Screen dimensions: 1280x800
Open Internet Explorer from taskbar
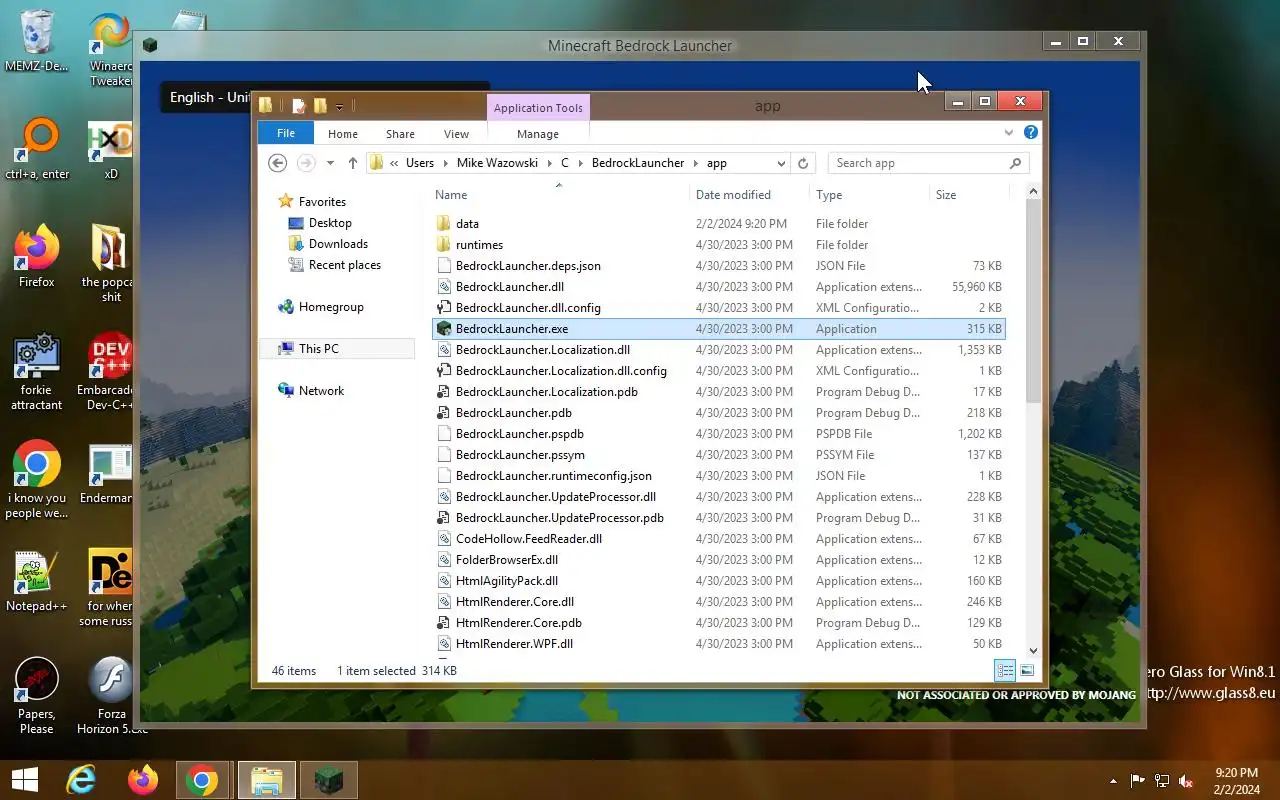point(81,779)
